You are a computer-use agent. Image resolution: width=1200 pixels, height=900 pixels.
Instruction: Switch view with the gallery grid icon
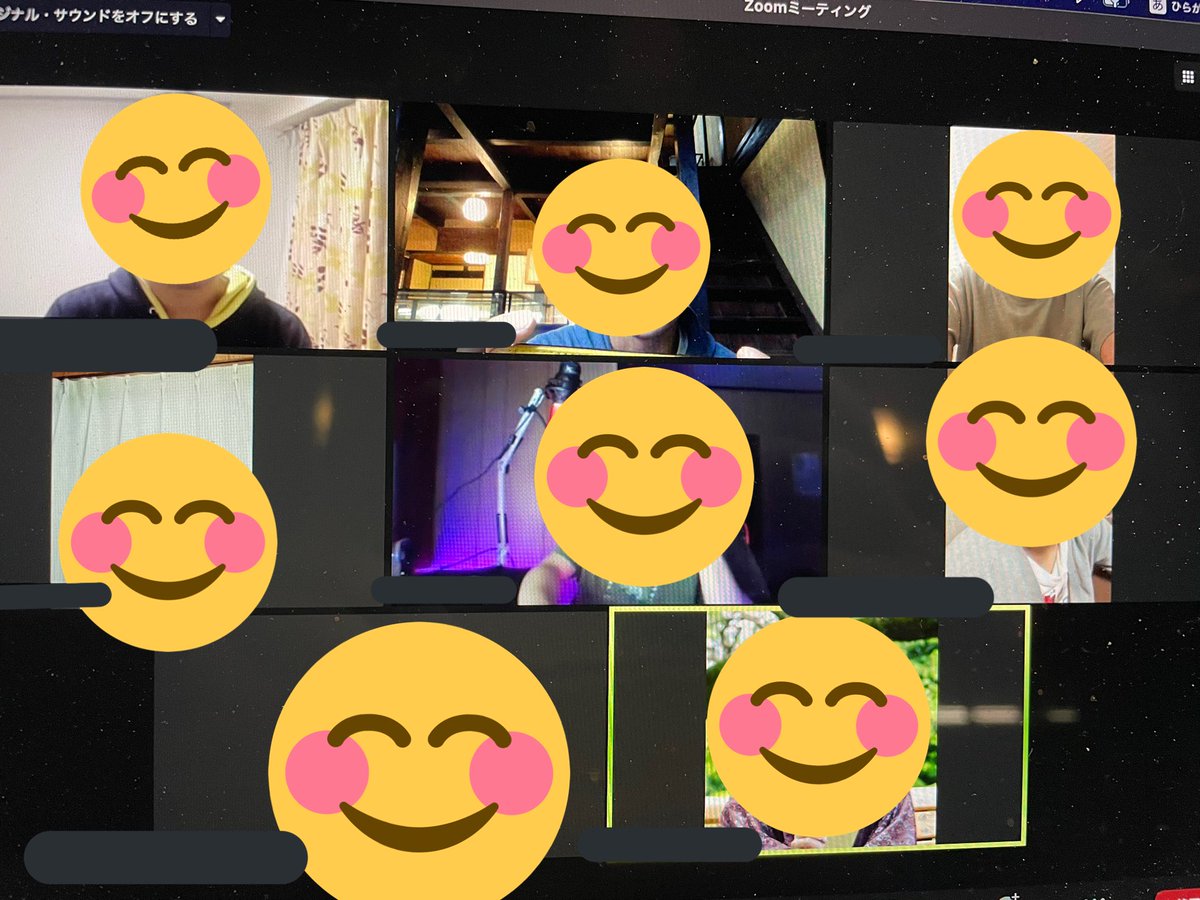point(1188,77)
